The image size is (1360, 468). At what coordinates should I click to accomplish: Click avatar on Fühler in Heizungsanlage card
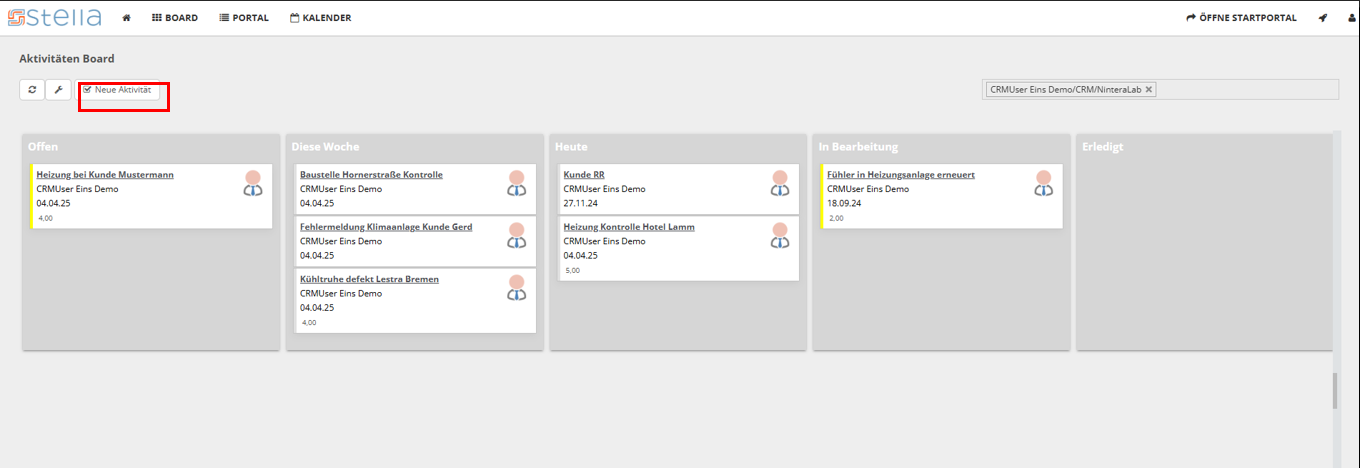(x=1043, y=183)
